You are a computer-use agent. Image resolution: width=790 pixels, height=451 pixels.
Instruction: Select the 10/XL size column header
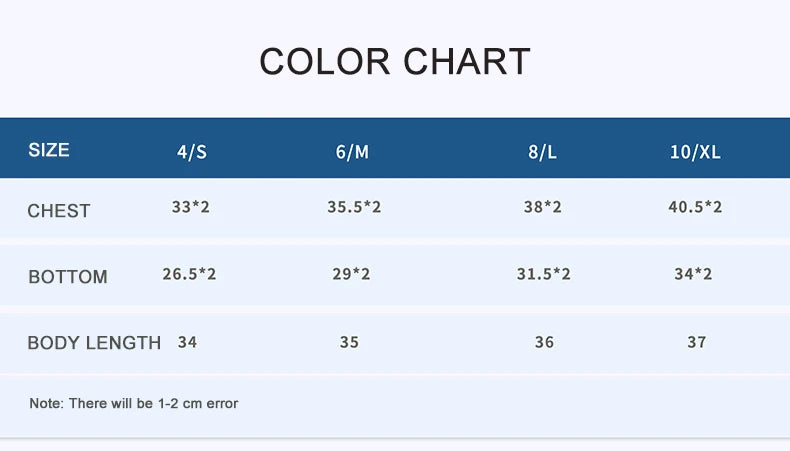coord(695,152)
